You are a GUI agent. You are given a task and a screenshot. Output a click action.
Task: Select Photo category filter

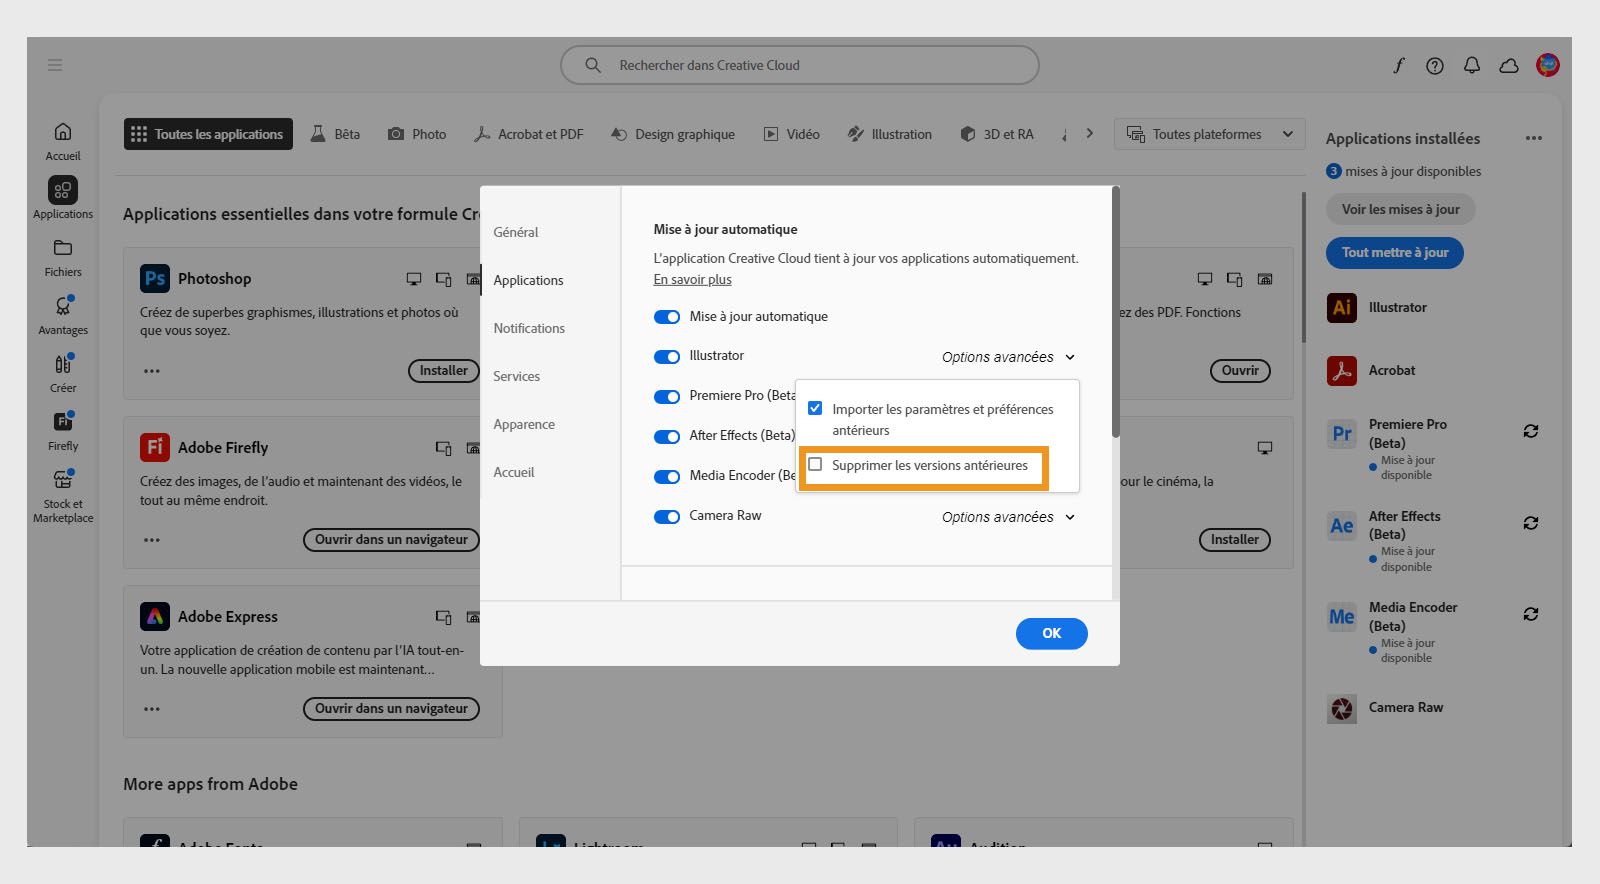(417, 134)
